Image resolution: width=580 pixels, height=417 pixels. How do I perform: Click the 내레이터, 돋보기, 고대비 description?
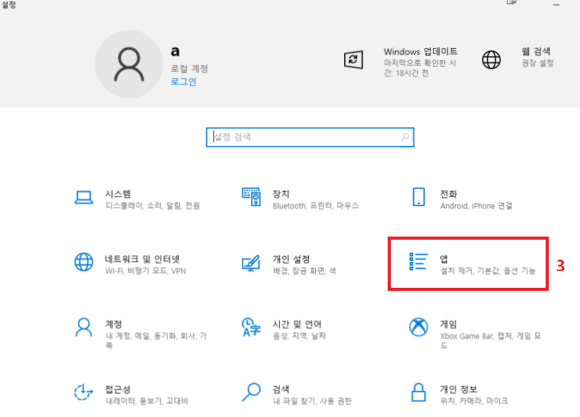[147, 401]
